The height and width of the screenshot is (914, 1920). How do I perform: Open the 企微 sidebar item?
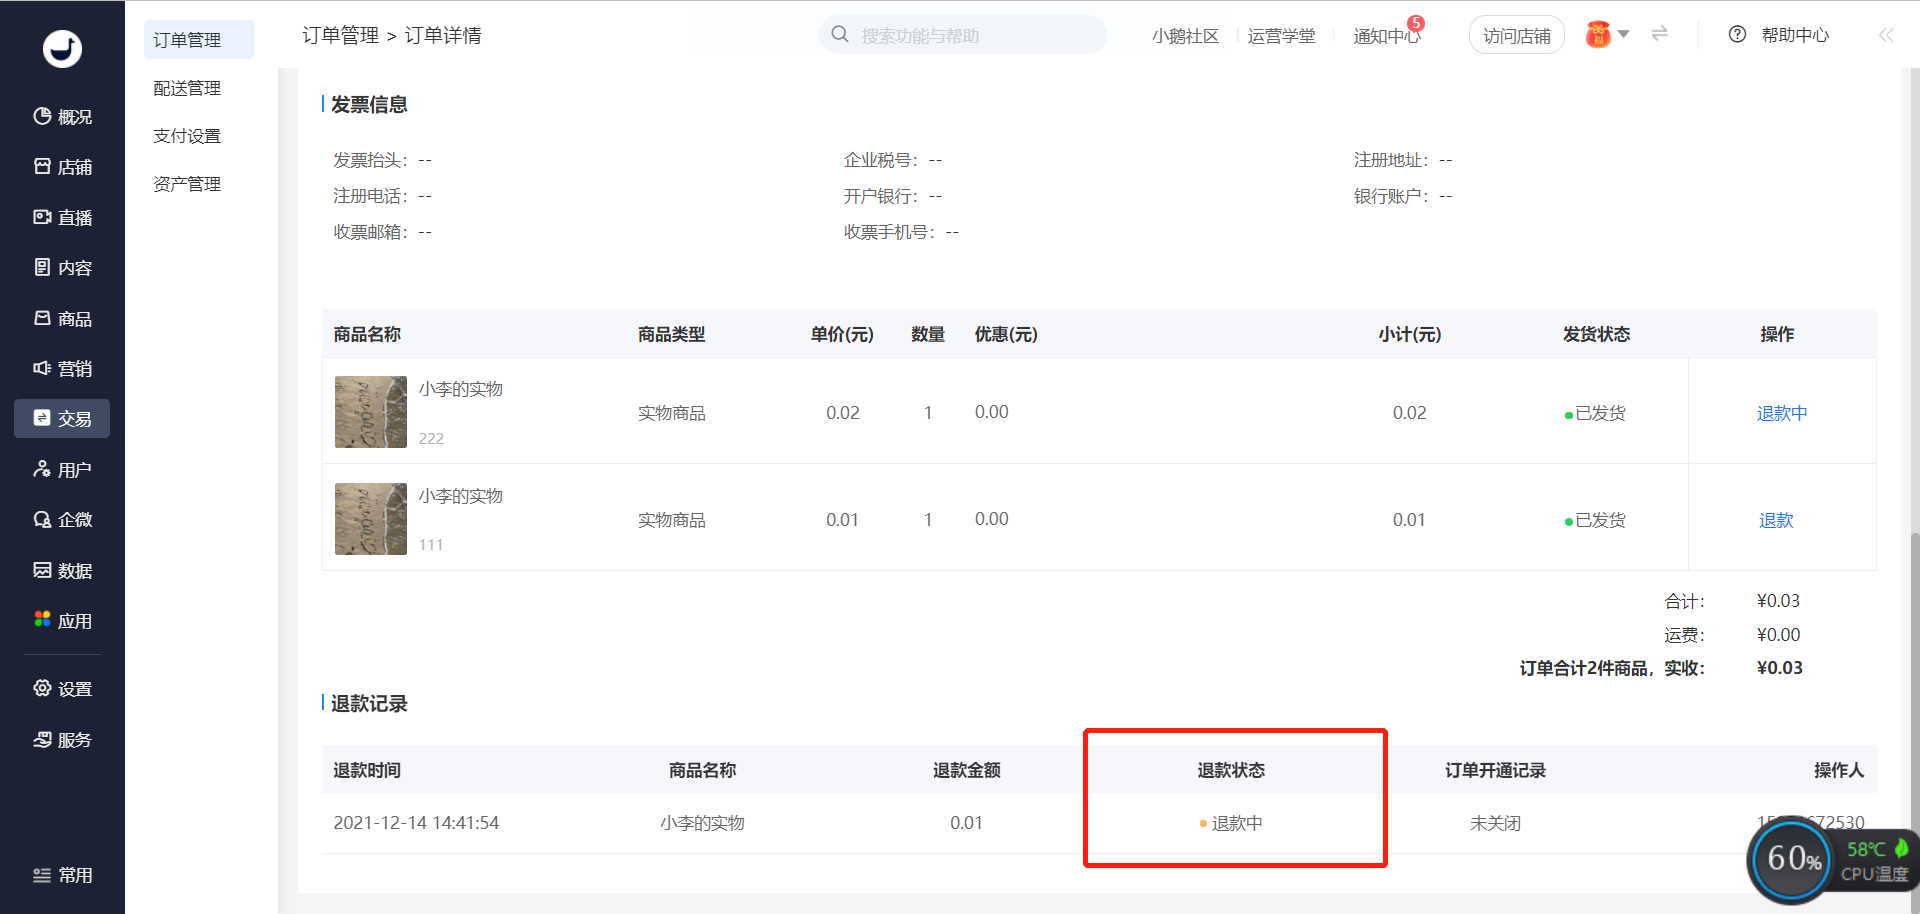[62, 520]
